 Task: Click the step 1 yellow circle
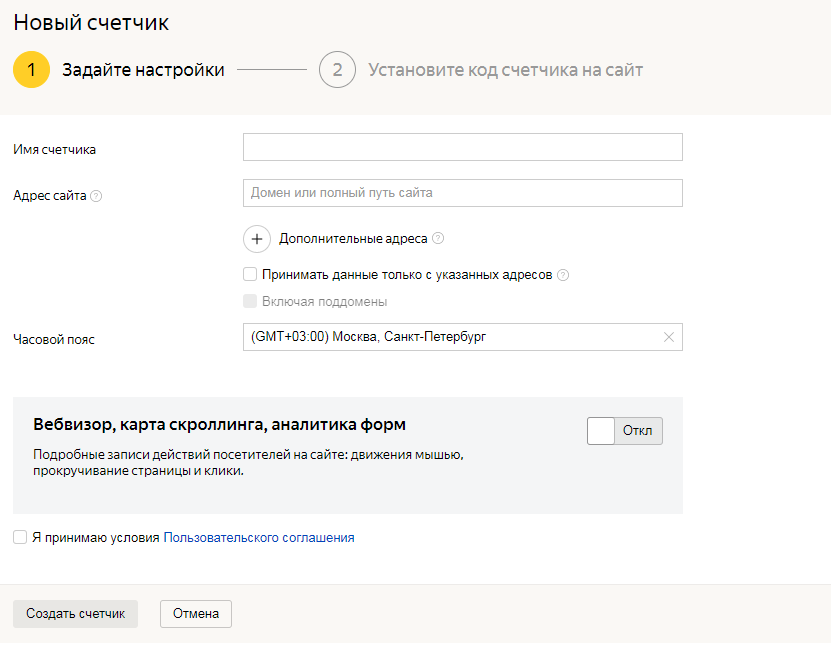(x=31, y=70)
